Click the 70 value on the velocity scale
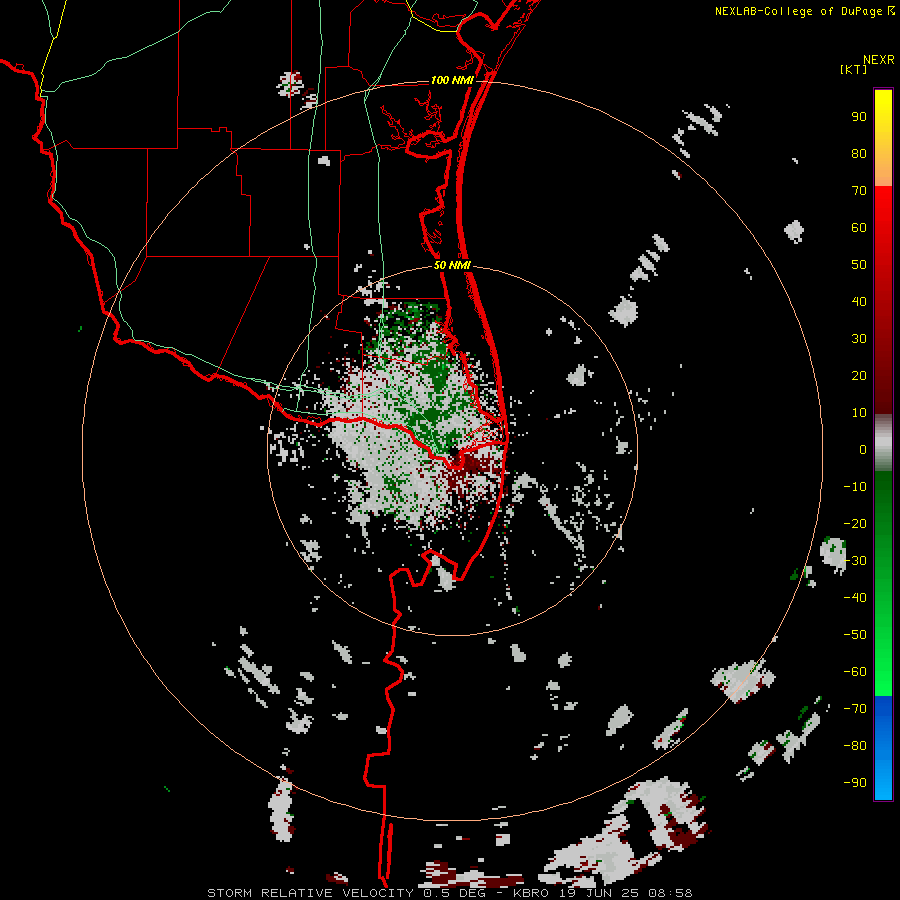 tap(859, 191)
